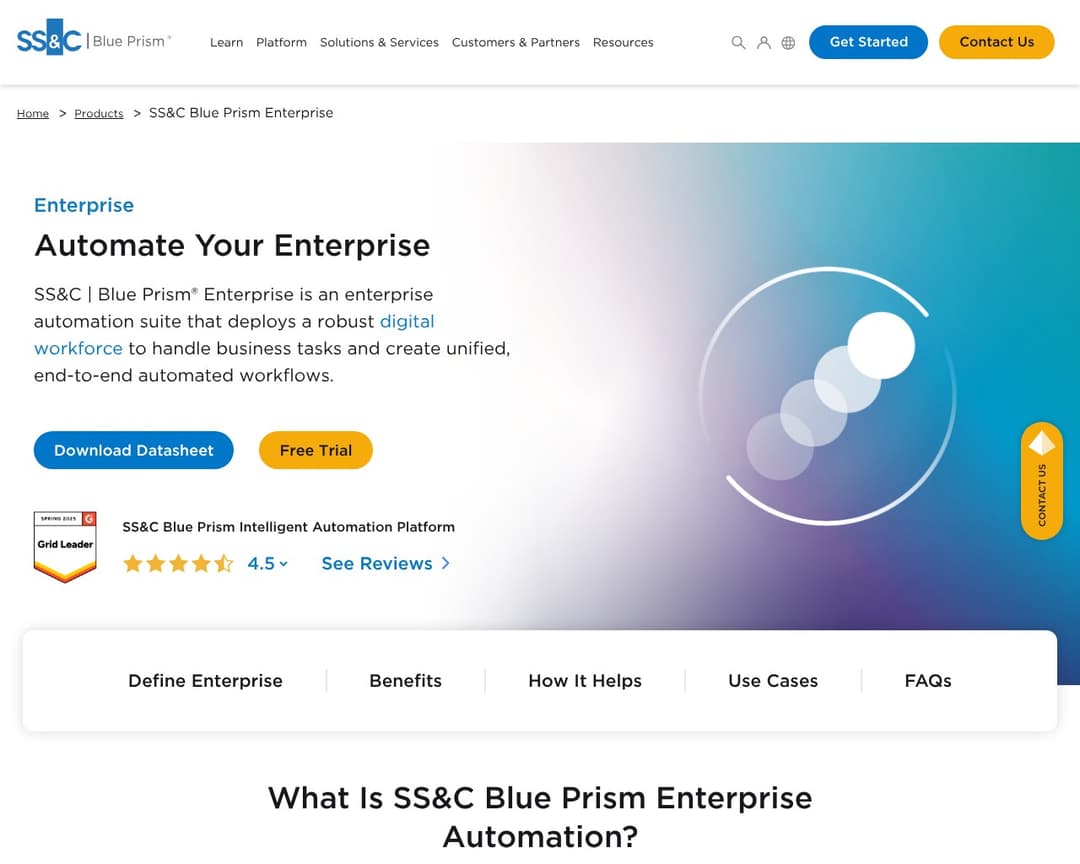
Task: Start a Free Trial
Action: tap(315, 450)
